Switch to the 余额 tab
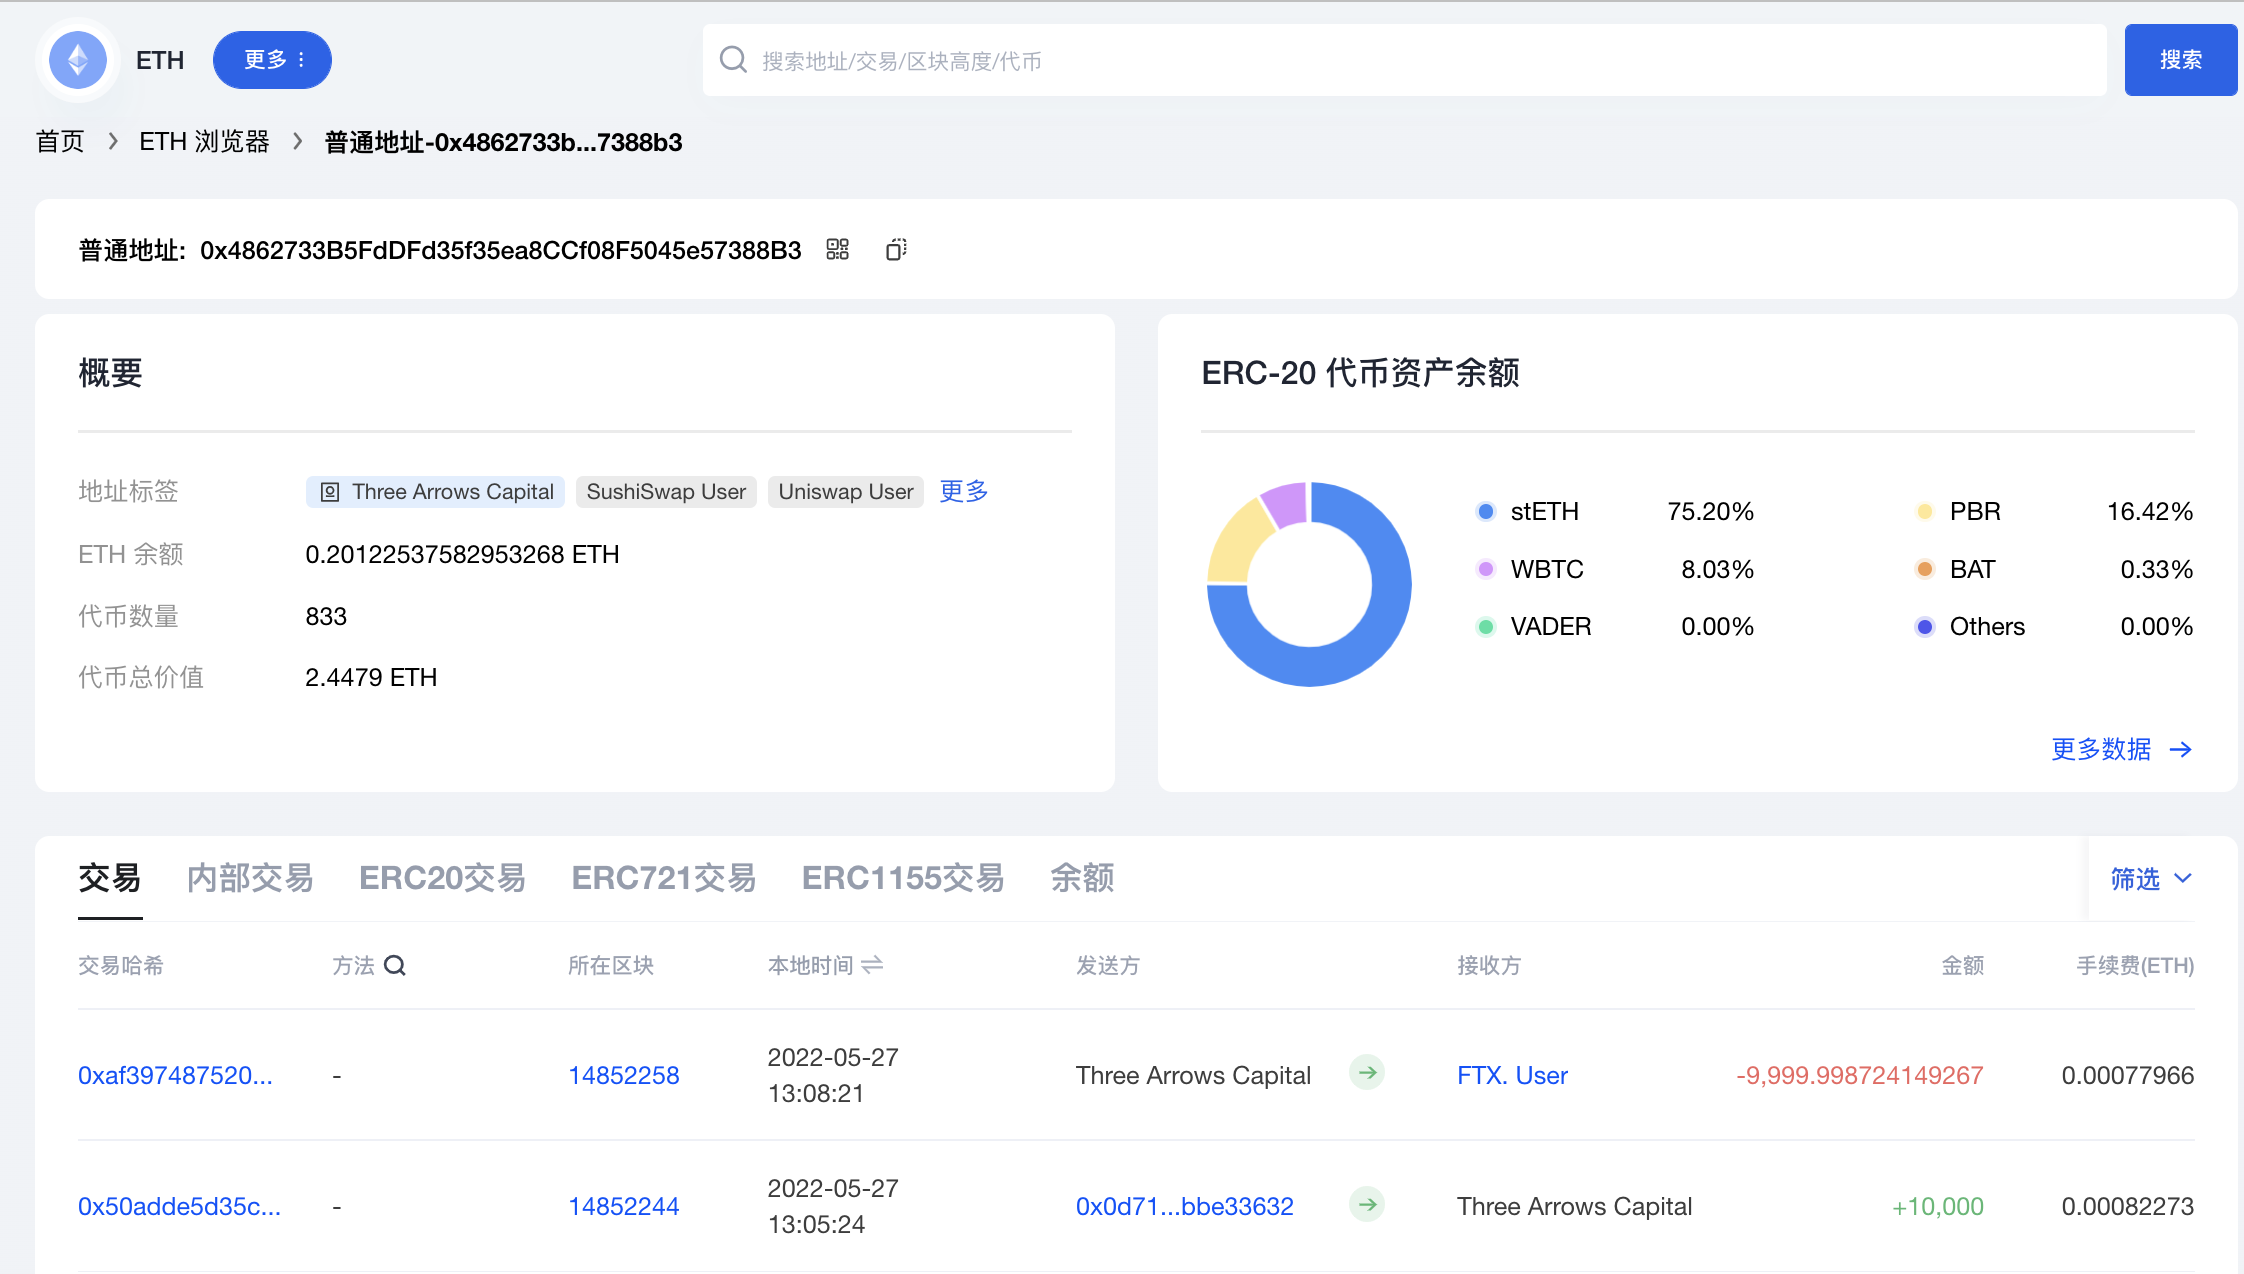This screenshot has height=1274, width=2244. tap(1082, 878)
